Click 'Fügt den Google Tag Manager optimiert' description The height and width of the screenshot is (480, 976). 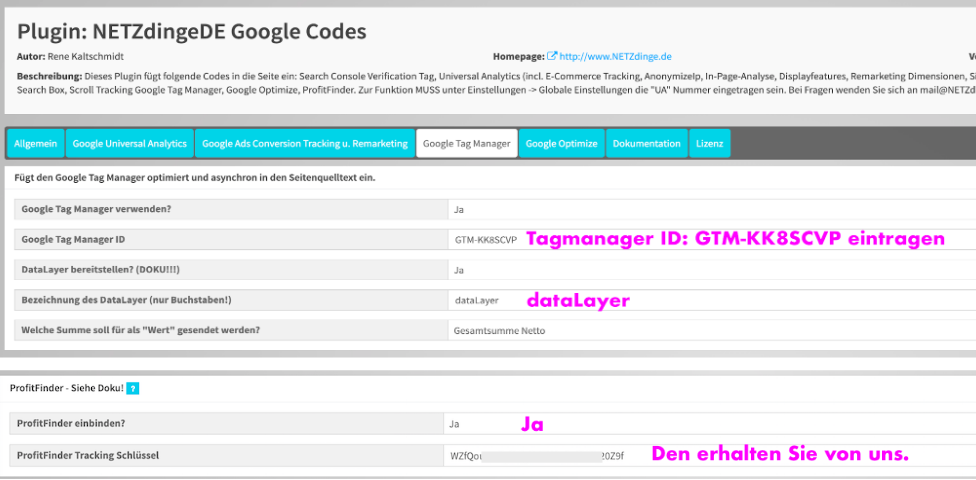pos(196,177)
